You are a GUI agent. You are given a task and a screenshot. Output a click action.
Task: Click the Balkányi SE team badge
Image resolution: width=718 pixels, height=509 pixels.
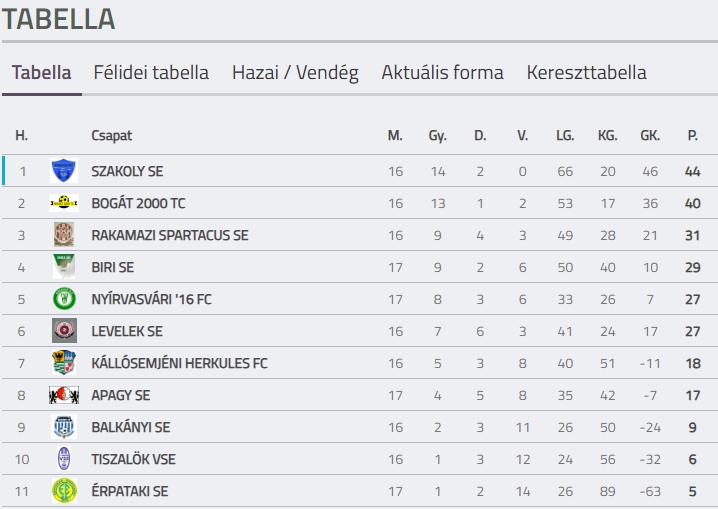point(64,427)
